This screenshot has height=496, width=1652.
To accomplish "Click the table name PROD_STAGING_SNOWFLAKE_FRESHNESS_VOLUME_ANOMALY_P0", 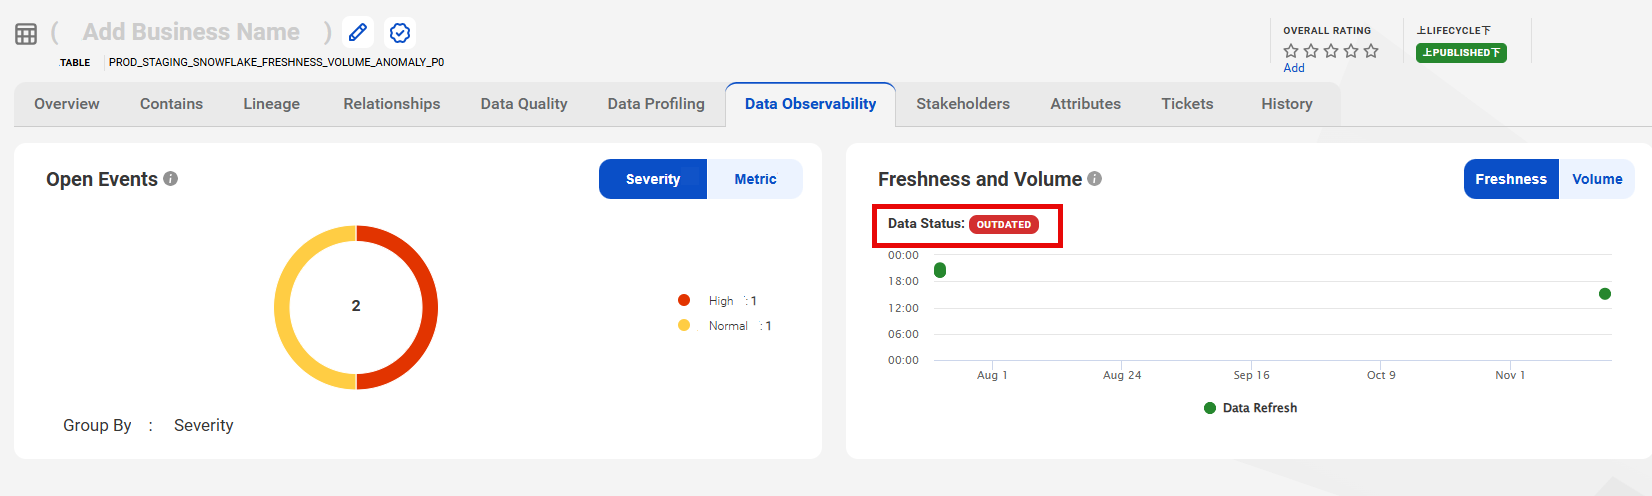I will [277, 62].
